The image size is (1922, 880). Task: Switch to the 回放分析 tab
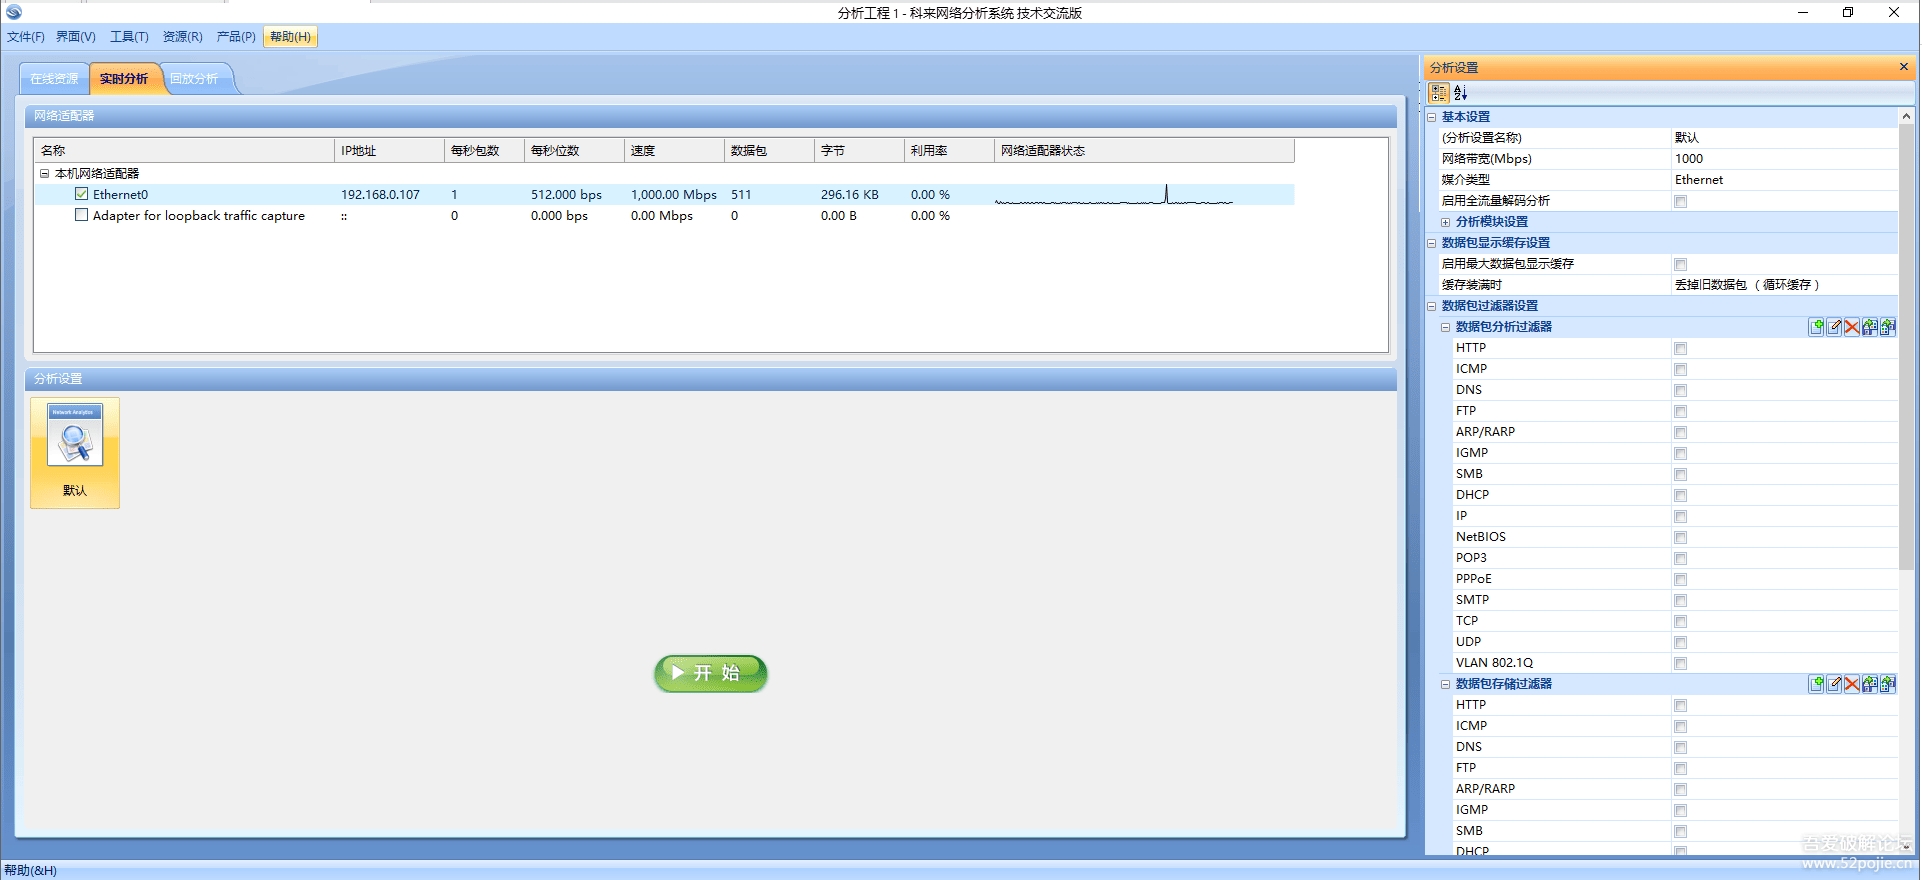coord(194,79)
